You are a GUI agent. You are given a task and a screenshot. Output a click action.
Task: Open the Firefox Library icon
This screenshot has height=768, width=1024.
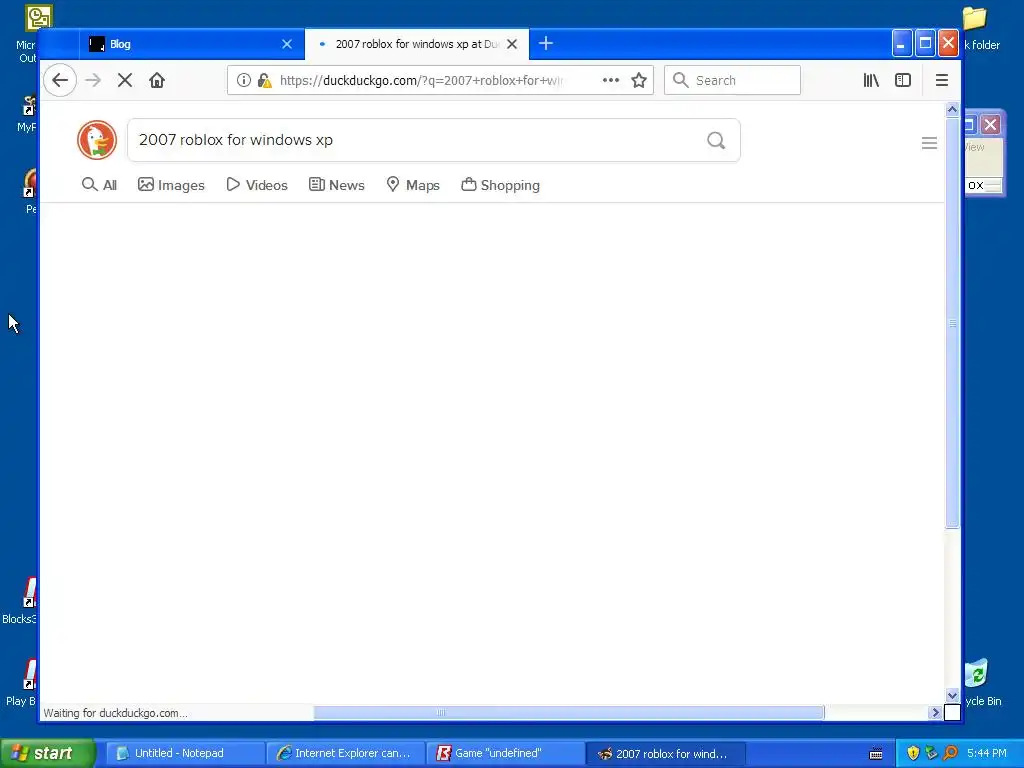pyautogui.click(x=871, y=80)
